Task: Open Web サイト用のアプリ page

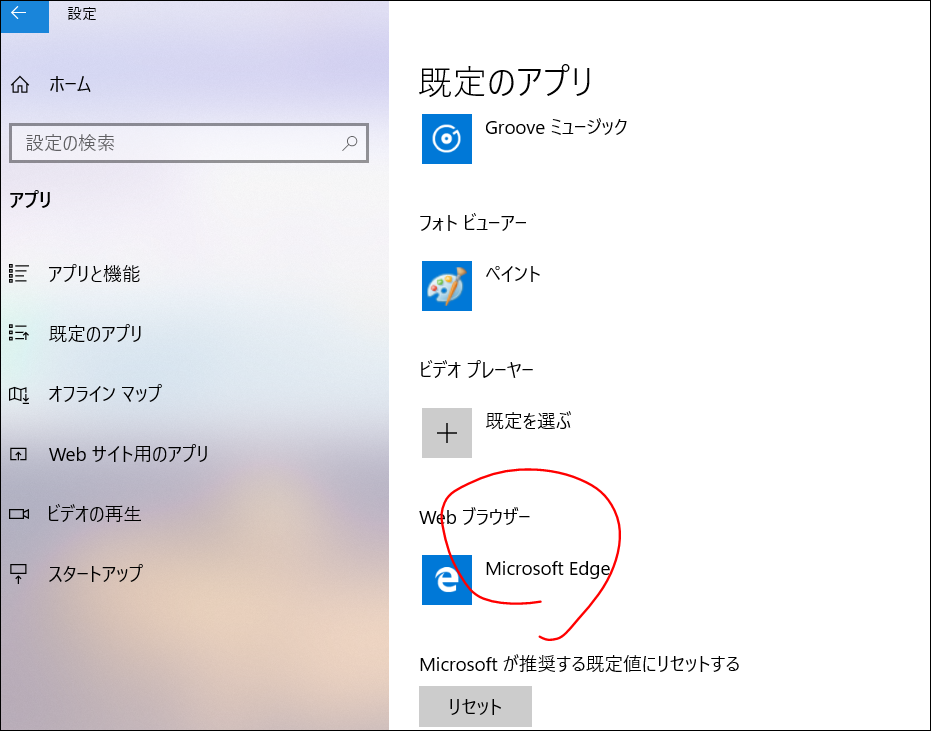Action: pos(129,454)
